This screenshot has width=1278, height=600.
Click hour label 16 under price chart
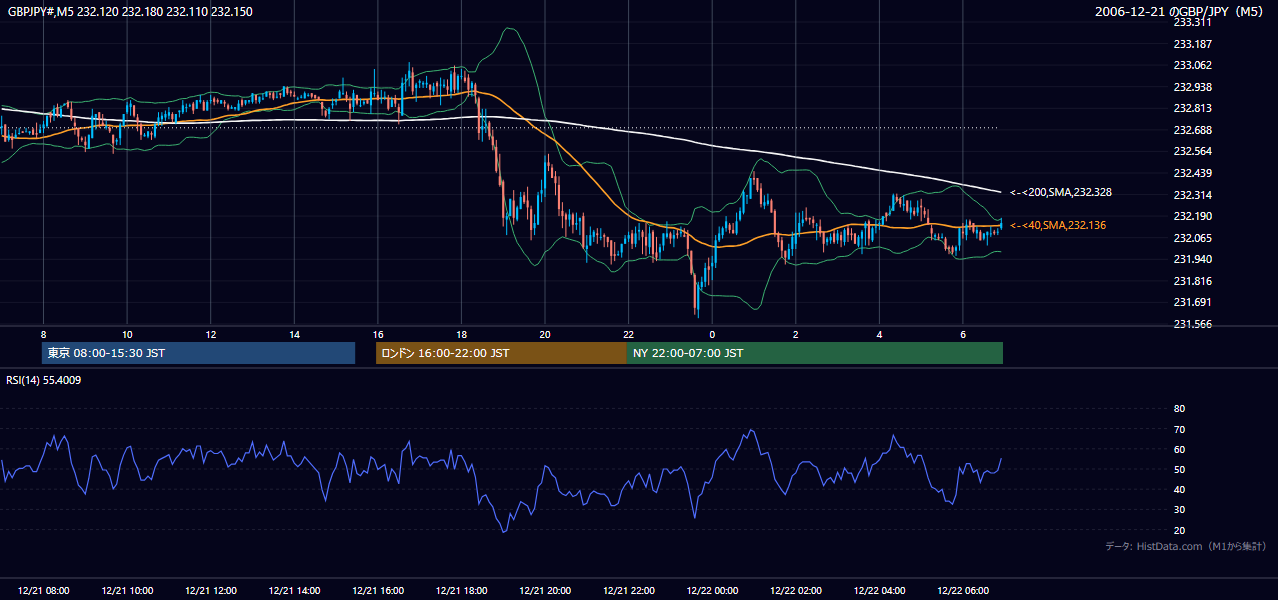point(378,334)
